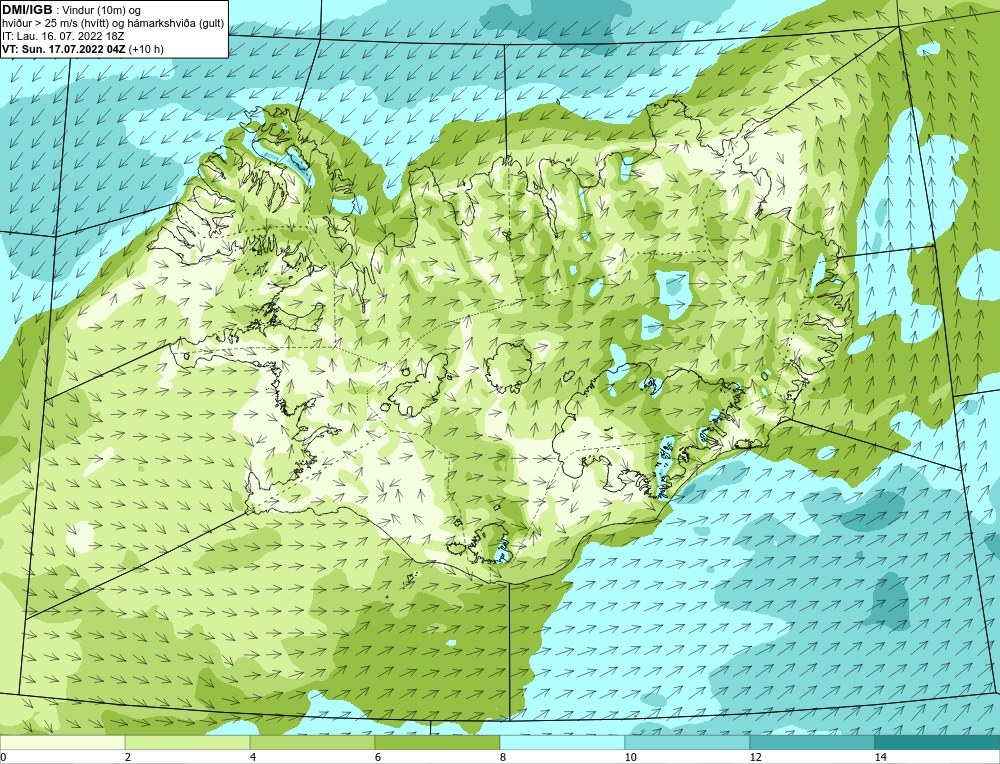Click the "2" label on the wind scale
Viewport: 1000px width, 764px height.
pyautogui.click(x=128, y=757)
